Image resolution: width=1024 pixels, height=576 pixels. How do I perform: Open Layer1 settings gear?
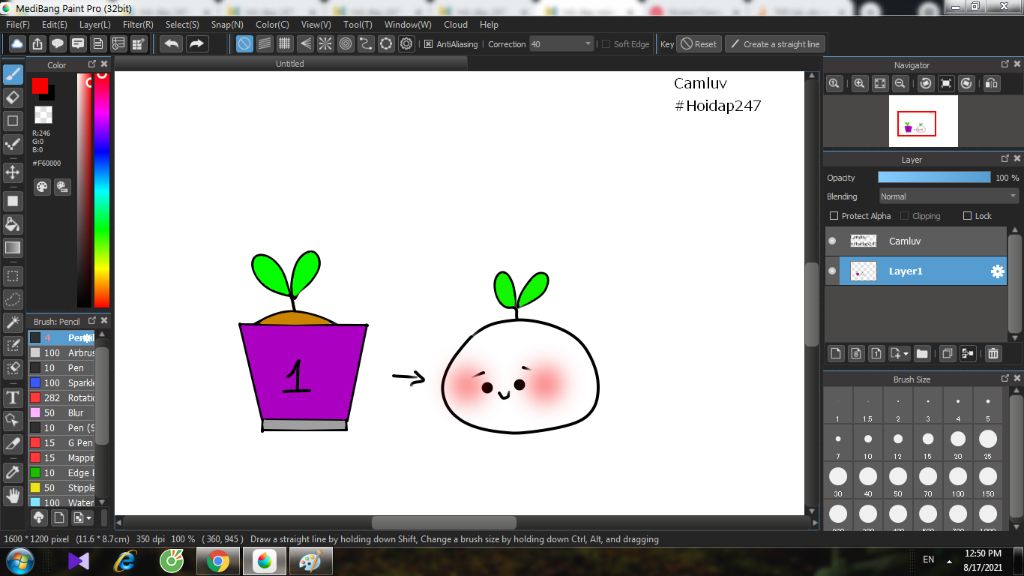click(x=997, y=271)
